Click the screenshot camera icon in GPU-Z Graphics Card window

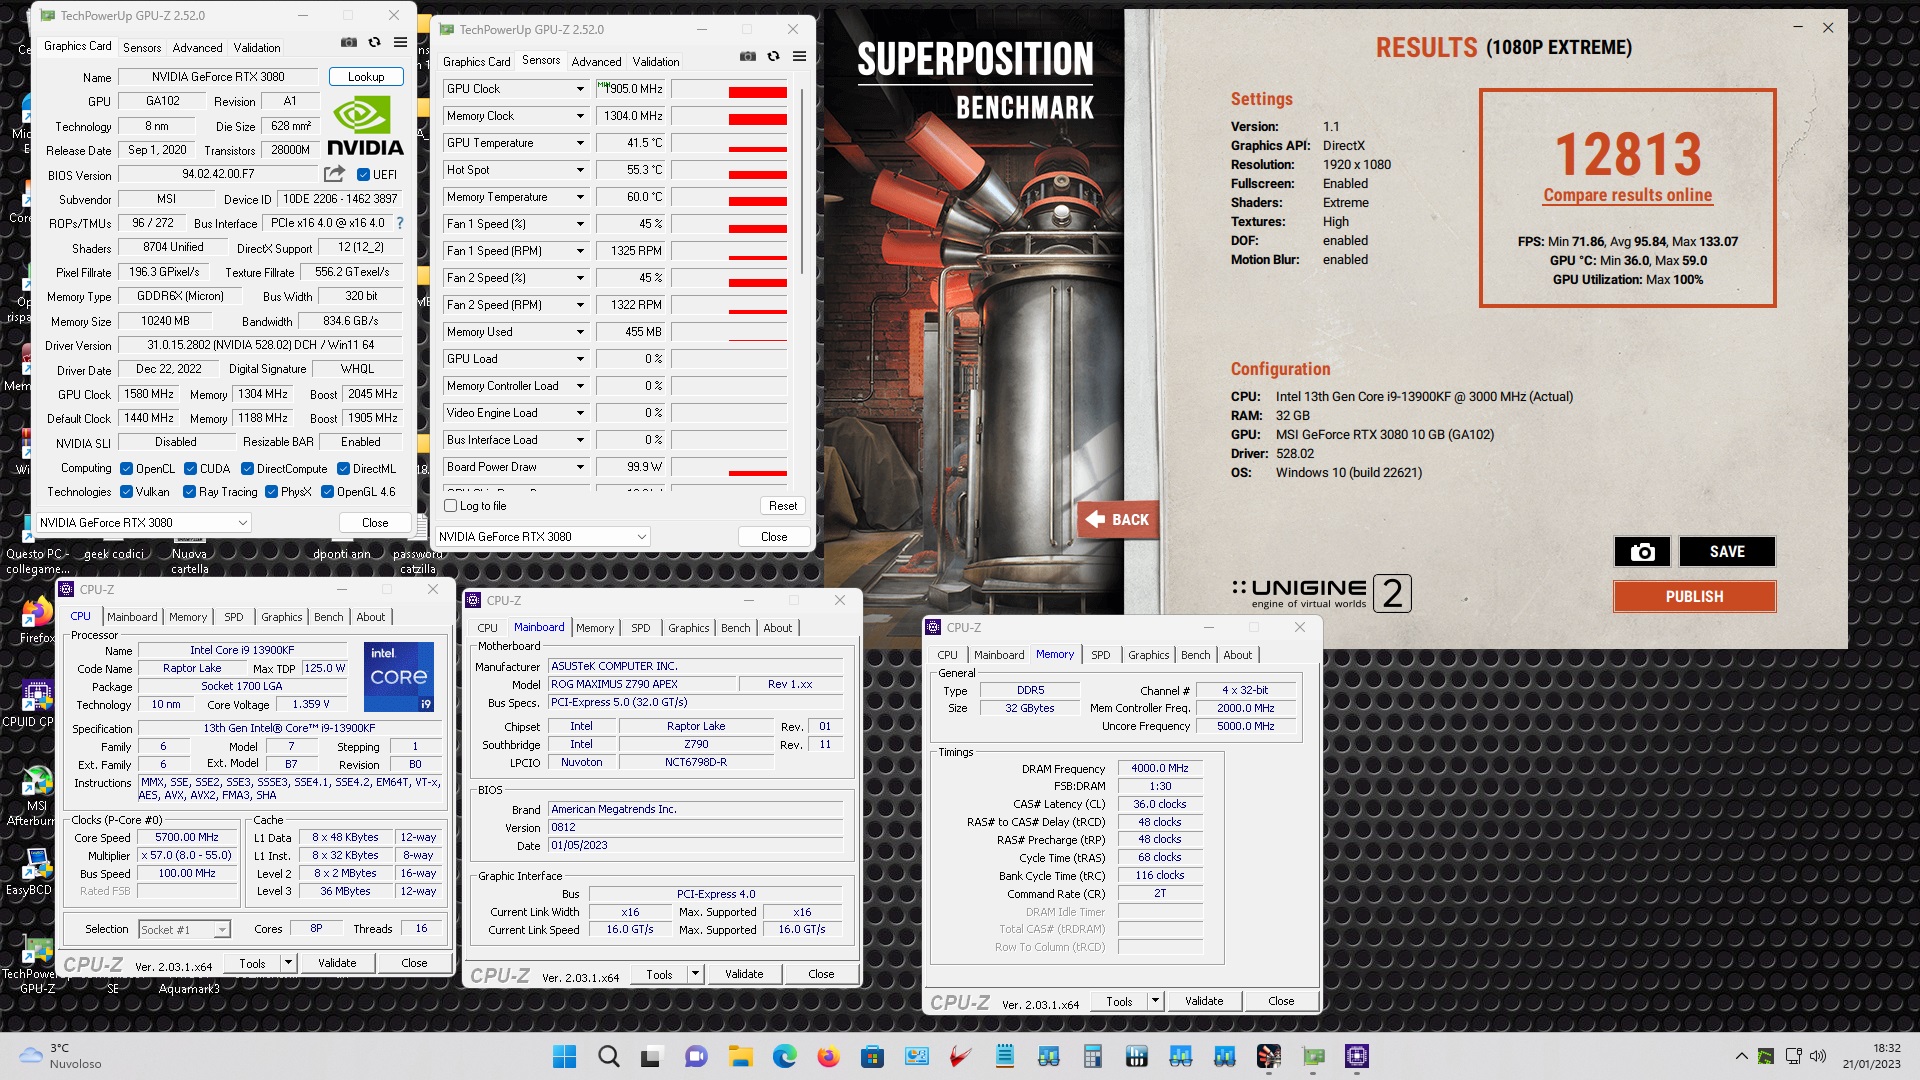tap(348, 42)
